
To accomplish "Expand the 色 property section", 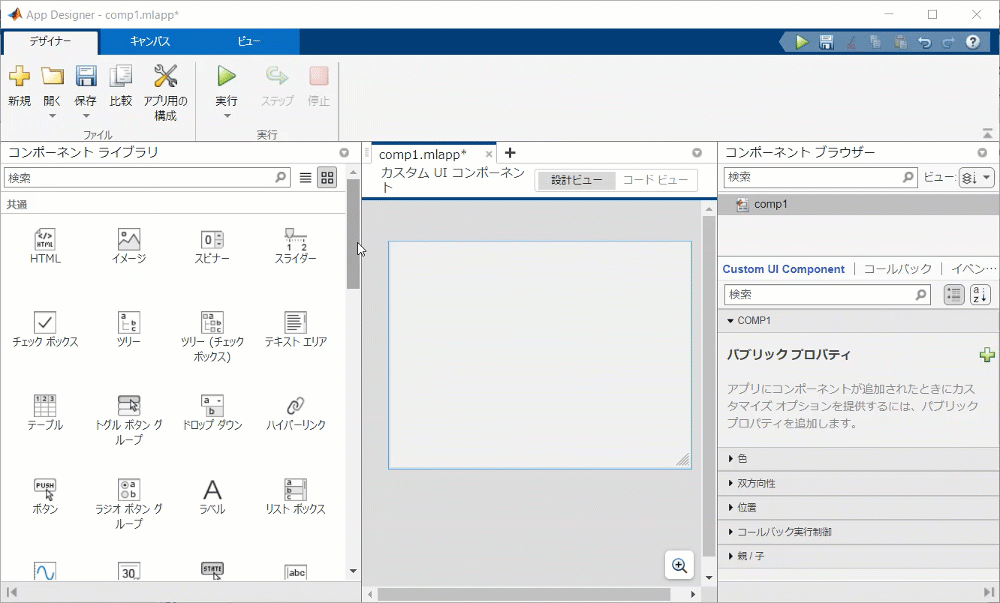I will point(742,459).
